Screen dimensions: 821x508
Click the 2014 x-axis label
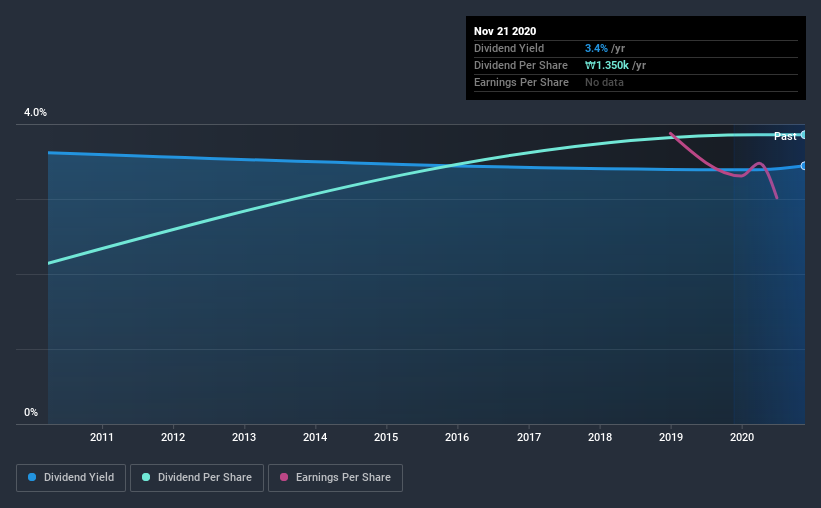point(315,437)
